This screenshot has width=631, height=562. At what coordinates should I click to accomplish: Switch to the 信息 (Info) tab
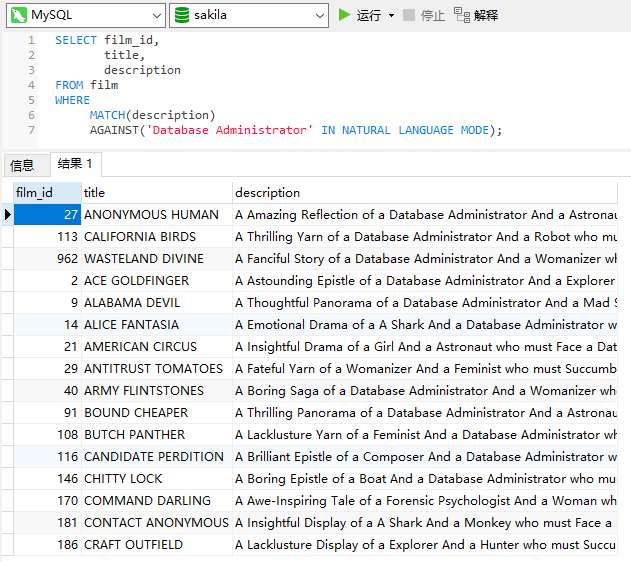[26, 165]
